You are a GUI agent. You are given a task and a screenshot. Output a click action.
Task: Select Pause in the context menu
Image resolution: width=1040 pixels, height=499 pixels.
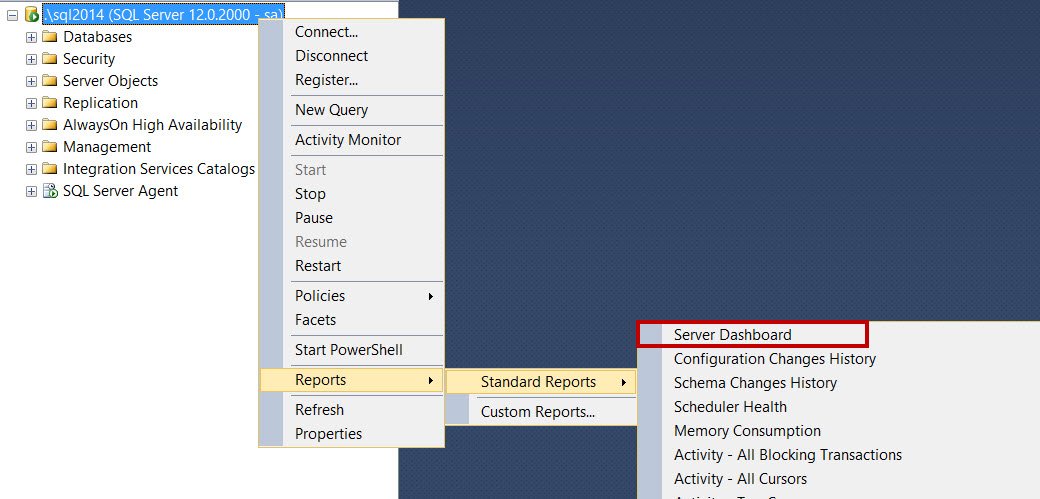point(352,218)
